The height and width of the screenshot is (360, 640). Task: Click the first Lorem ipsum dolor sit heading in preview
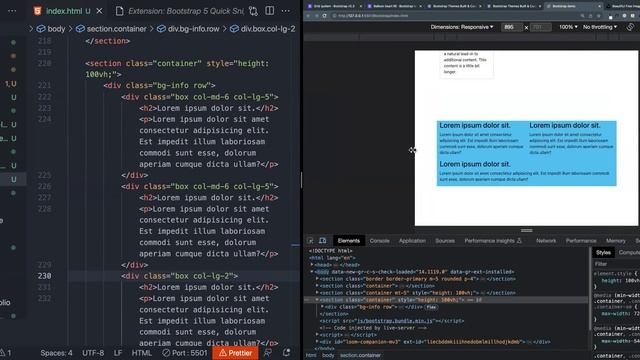click(x=475, y=125)
